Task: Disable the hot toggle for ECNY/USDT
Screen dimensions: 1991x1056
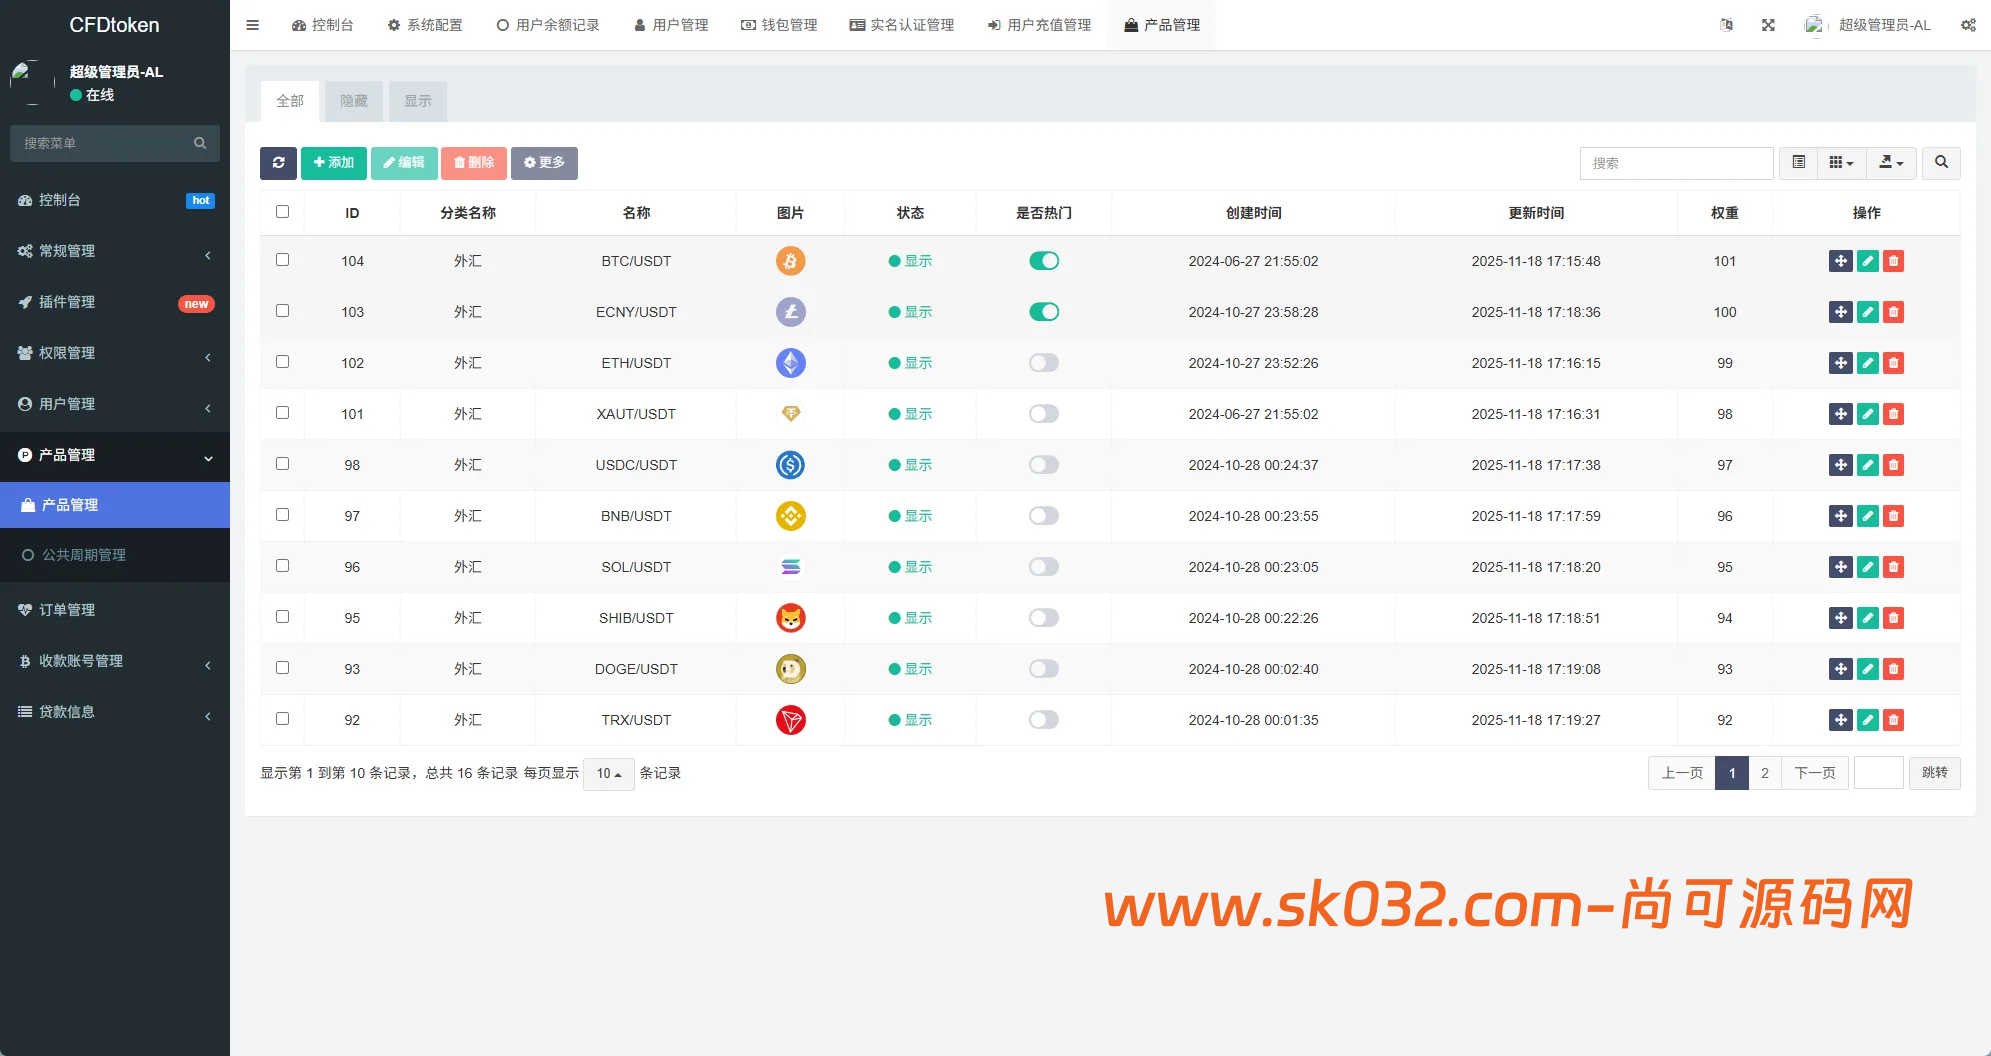Action: pos(1043,312)
